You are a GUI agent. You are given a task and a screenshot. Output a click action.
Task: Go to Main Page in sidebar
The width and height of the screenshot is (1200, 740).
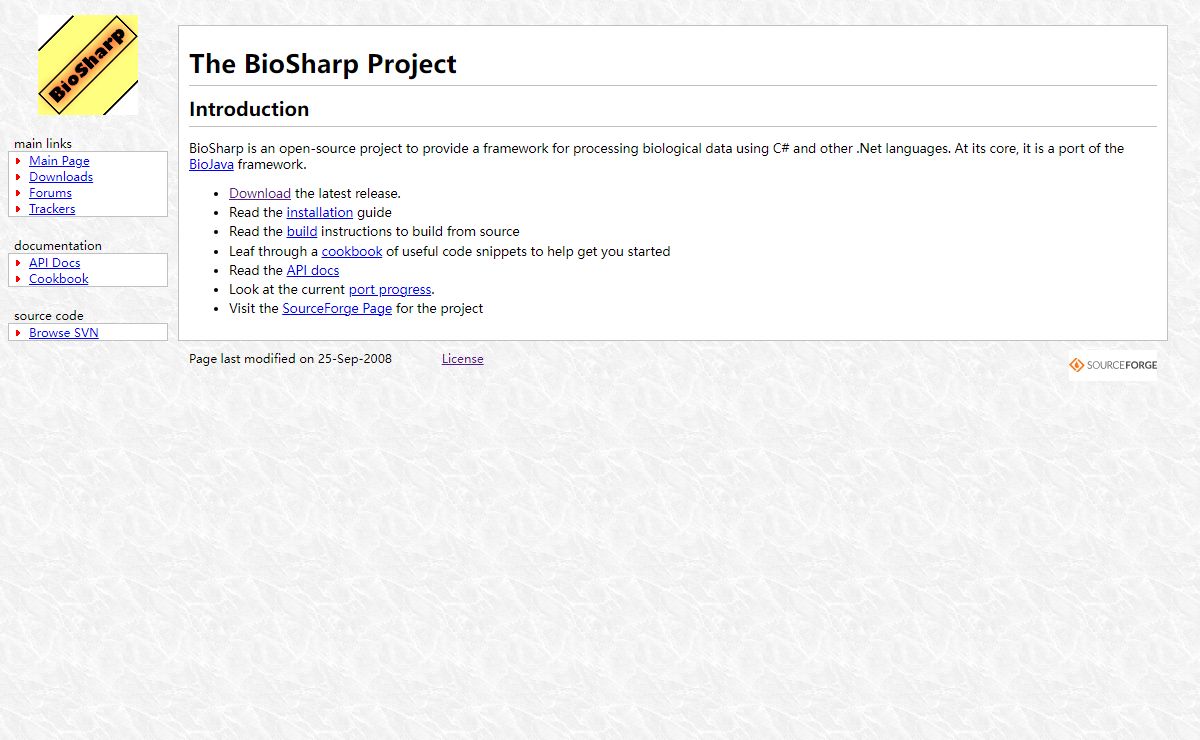click(x=59, y=161)
